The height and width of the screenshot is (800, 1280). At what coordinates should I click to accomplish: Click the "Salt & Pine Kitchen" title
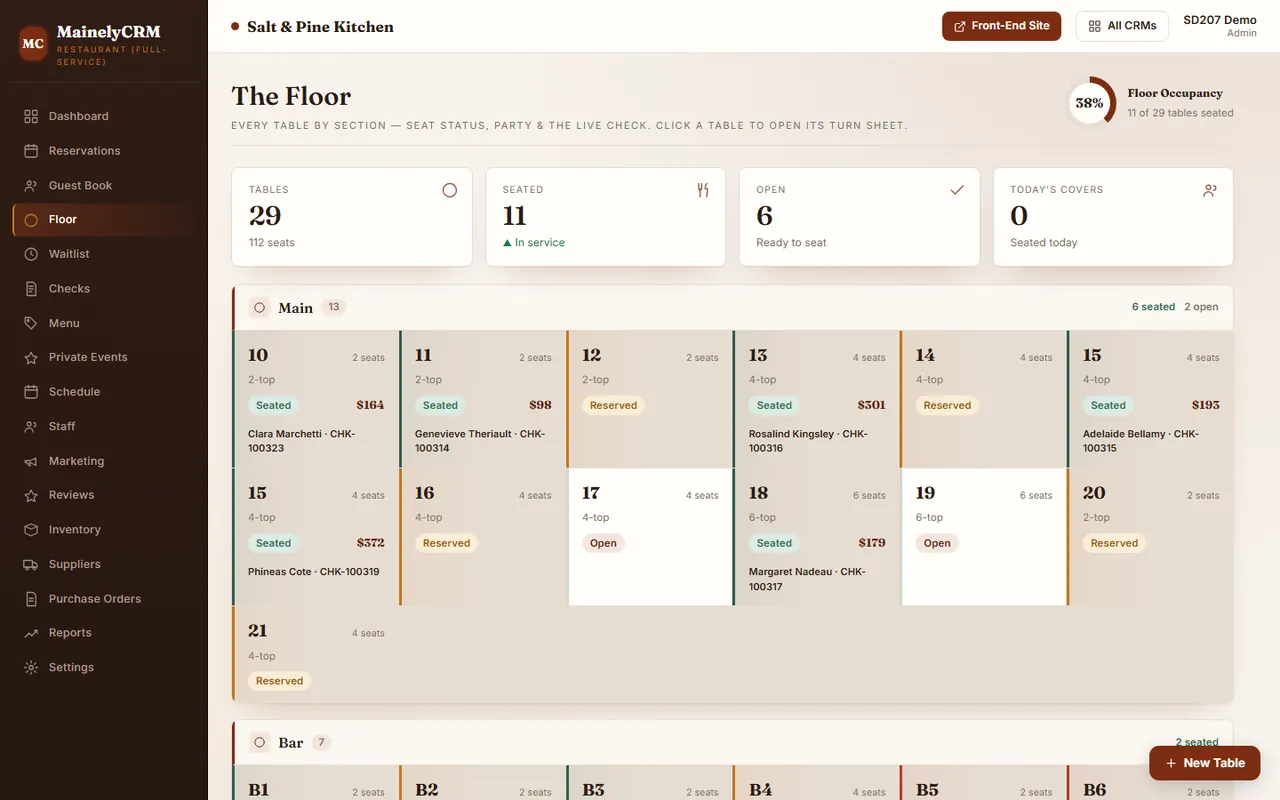click(x=320, y=27)
